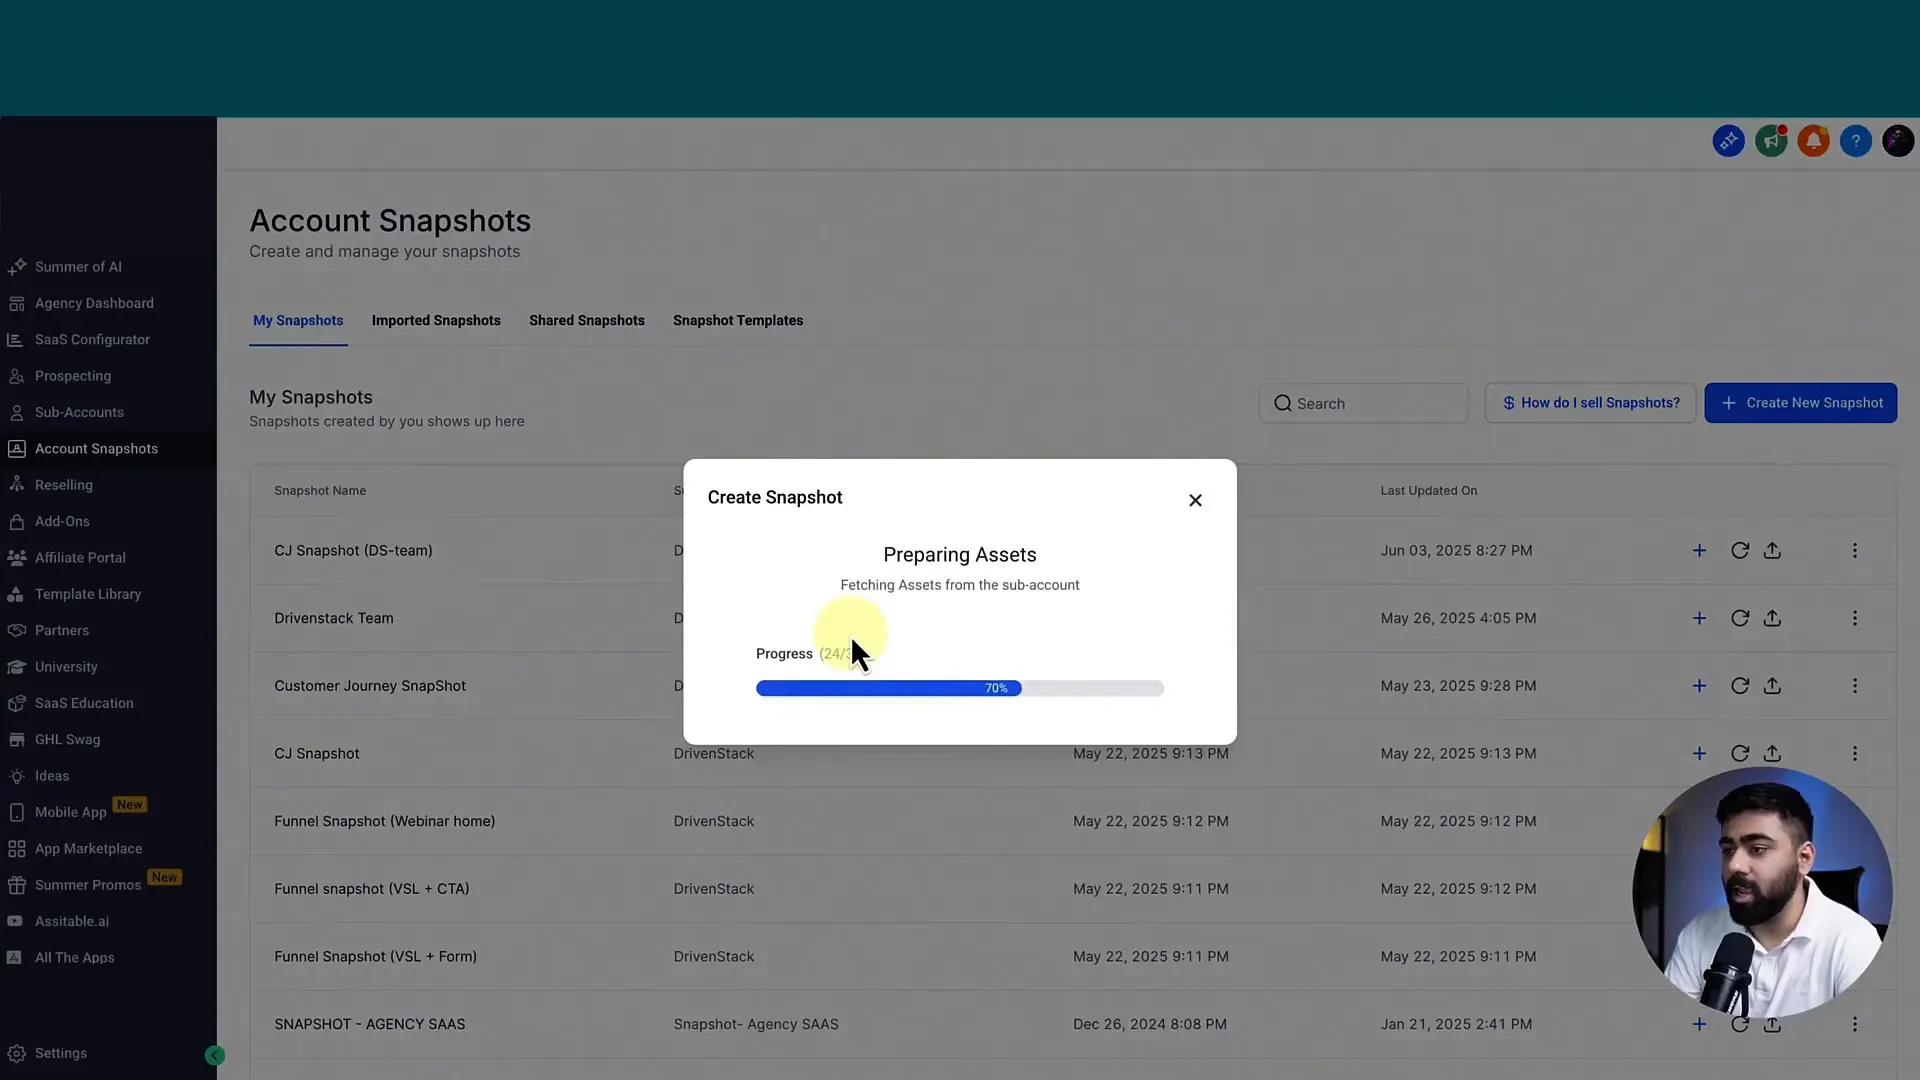Screen dimensions: 1920x1080
Task: Open the AI assistant icon in header
Action: (x=1728, y=141)
